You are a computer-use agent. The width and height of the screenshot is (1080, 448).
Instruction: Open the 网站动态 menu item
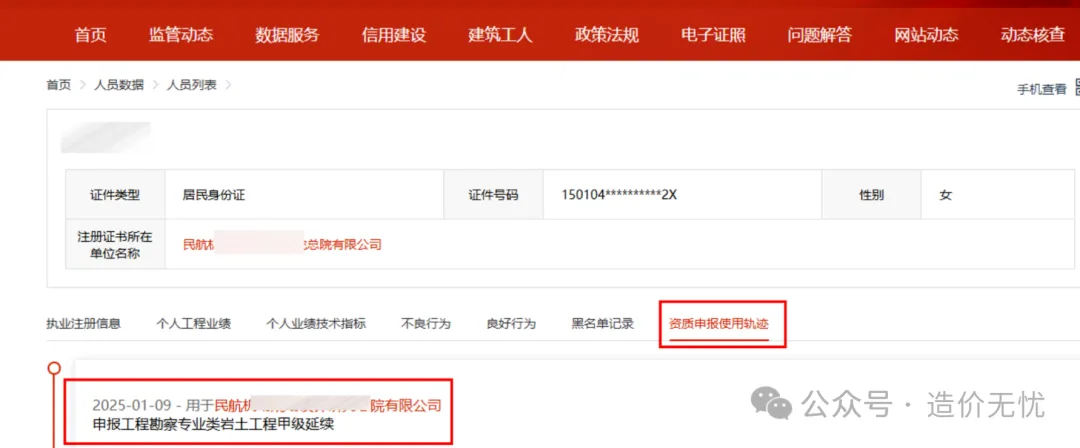click(926, 35)
